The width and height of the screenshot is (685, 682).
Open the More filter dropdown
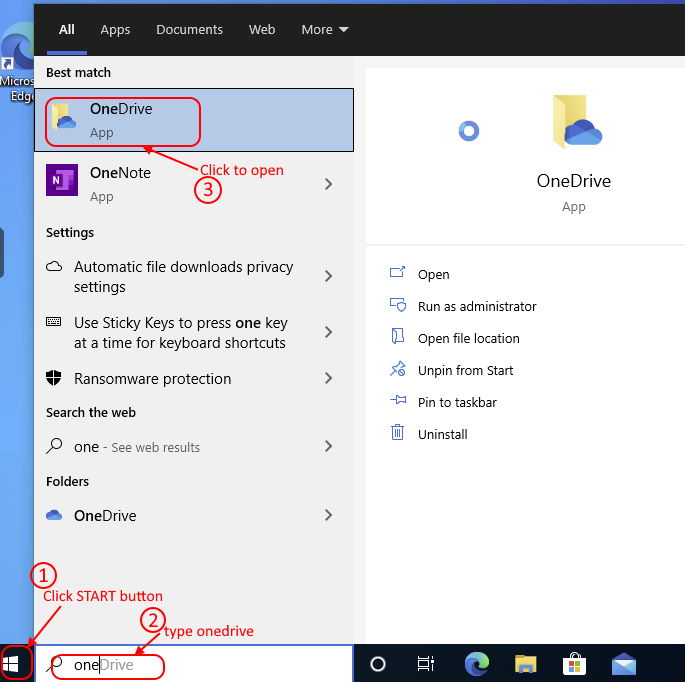coord(325,29)
